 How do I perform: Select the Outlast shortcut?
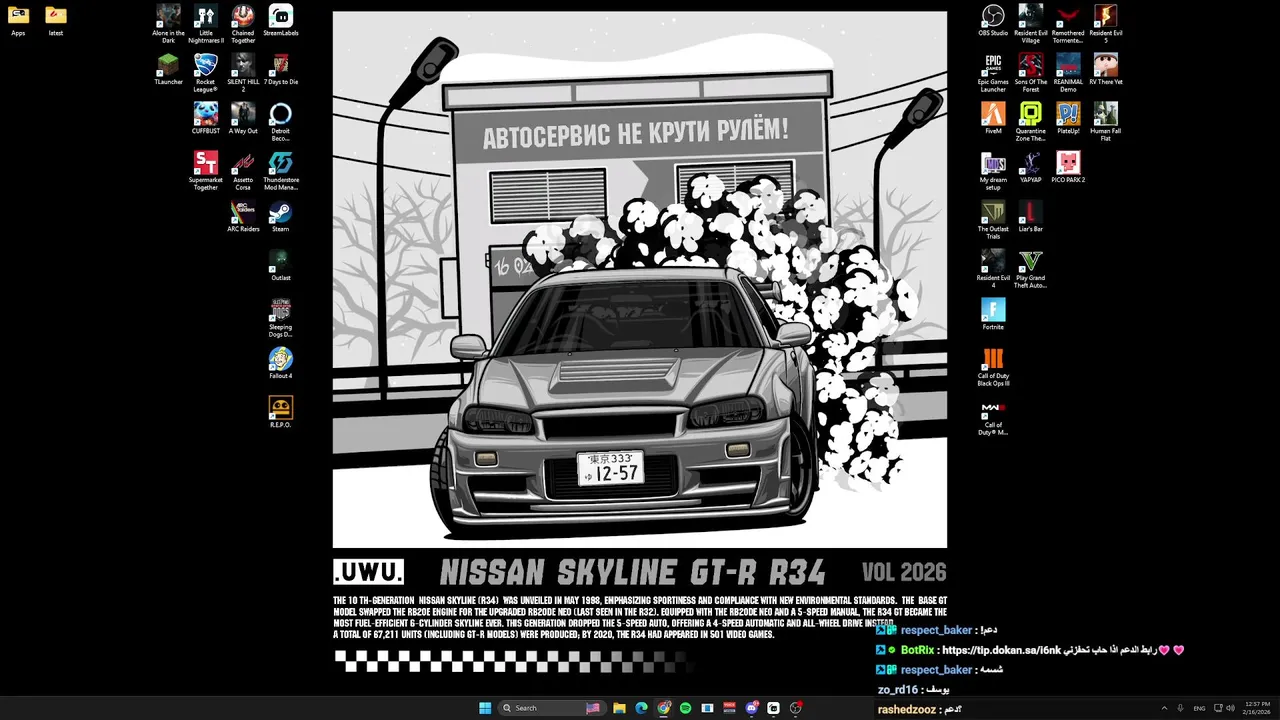pyautogui.click(x=281, y=265)
